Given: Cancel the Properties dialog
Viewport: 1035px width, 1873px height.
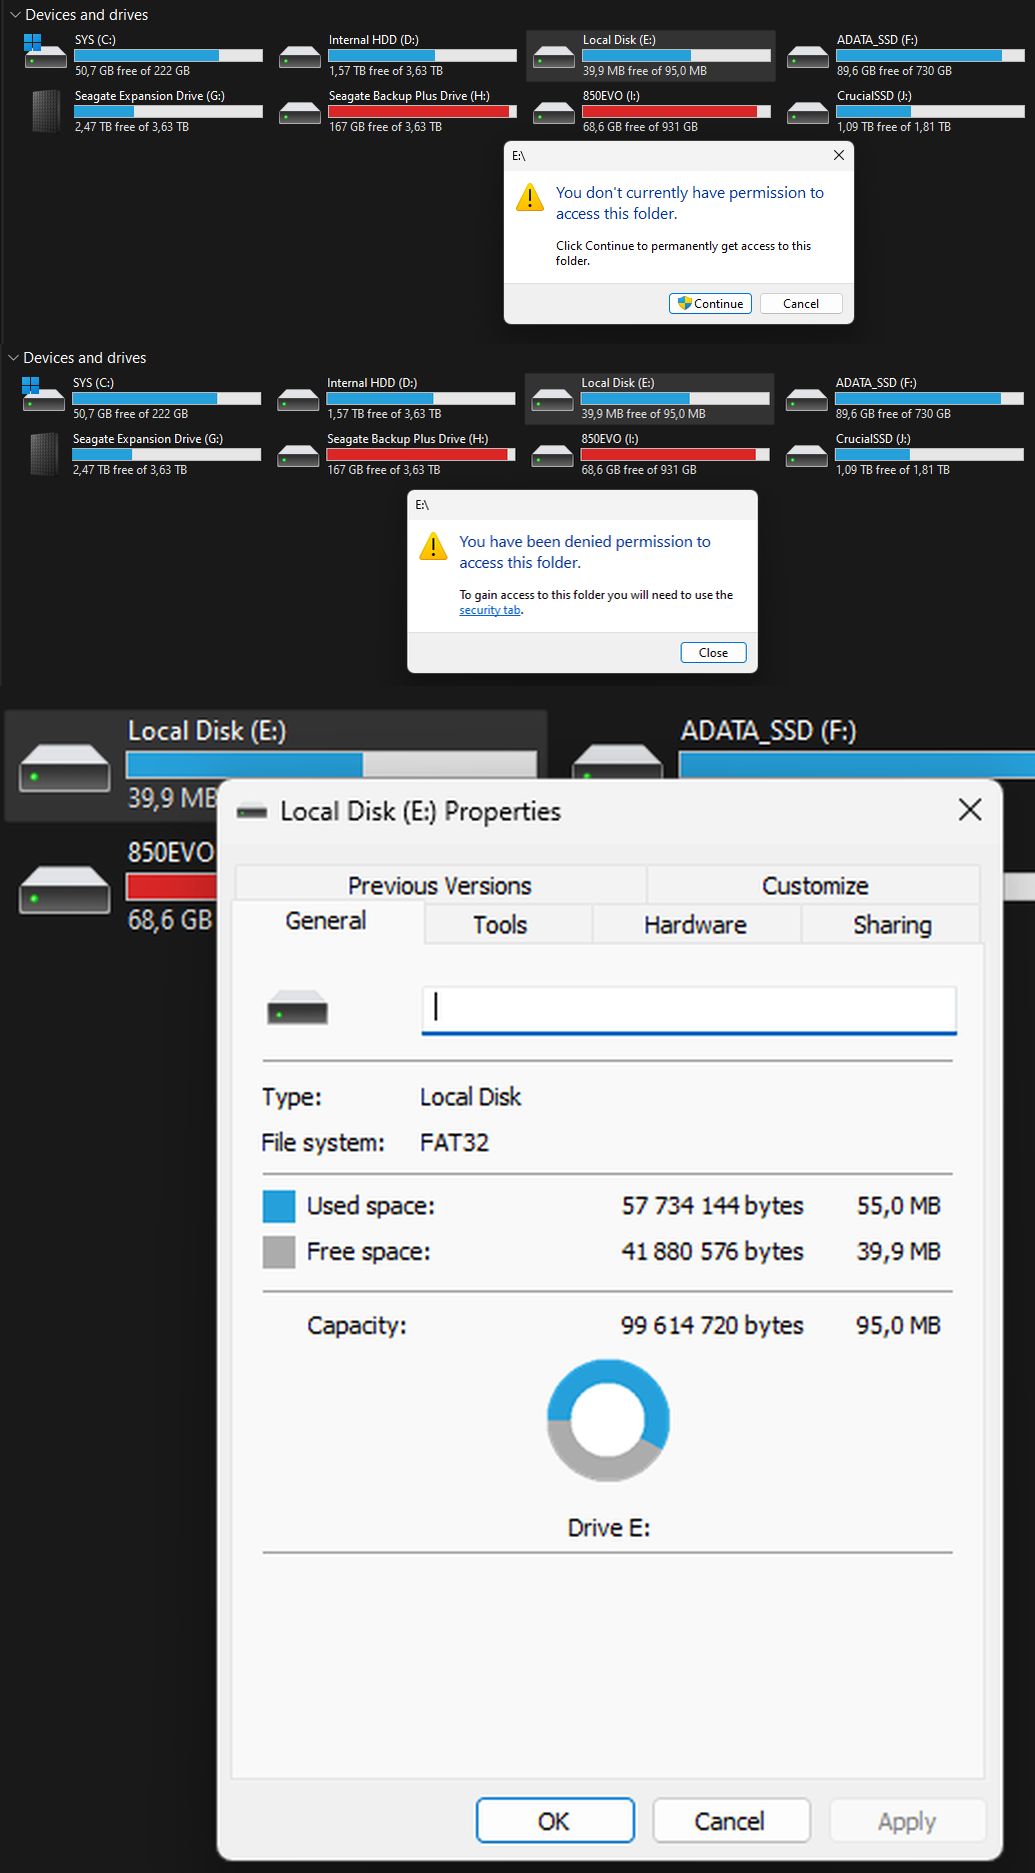Looking at the screenshot, I should [731, 1820].
